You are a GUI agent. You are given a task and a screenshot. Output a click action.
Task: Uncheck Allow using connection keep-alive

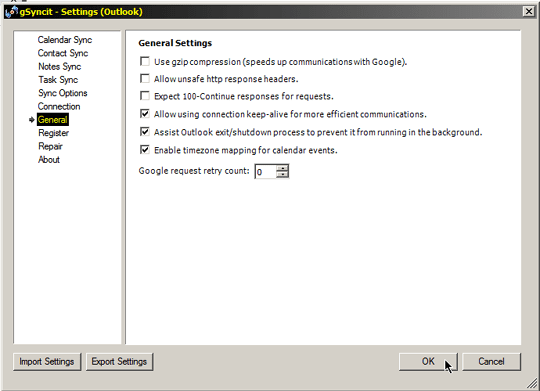(145, 114)
